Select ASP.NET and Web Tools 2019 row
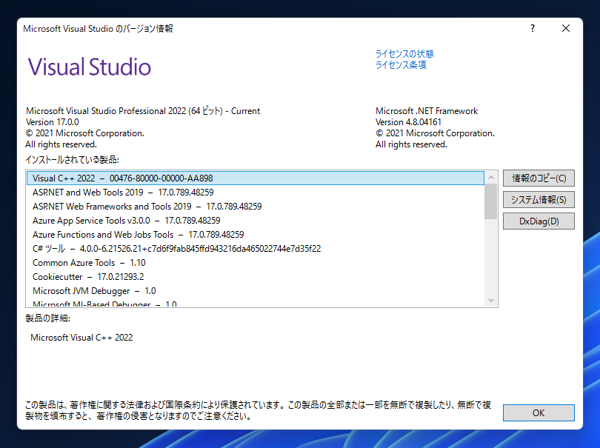The image size is (600, 448). click(256, 192)
